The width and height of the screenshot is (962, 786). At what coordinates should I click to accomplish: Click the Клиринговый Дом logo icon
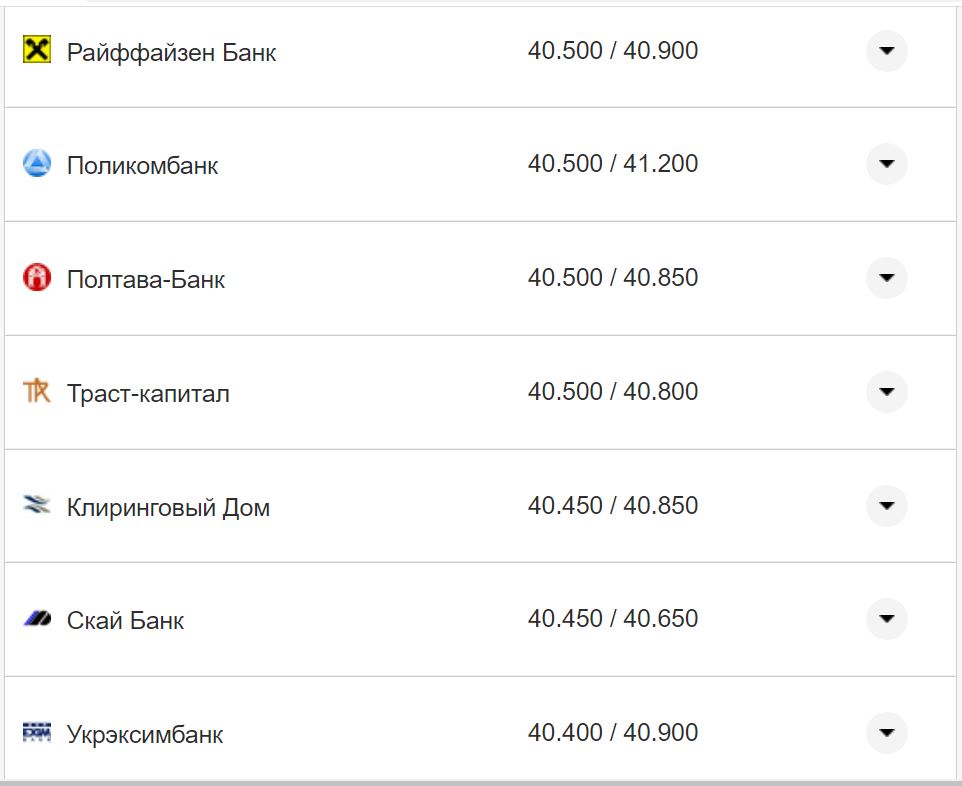35,505
